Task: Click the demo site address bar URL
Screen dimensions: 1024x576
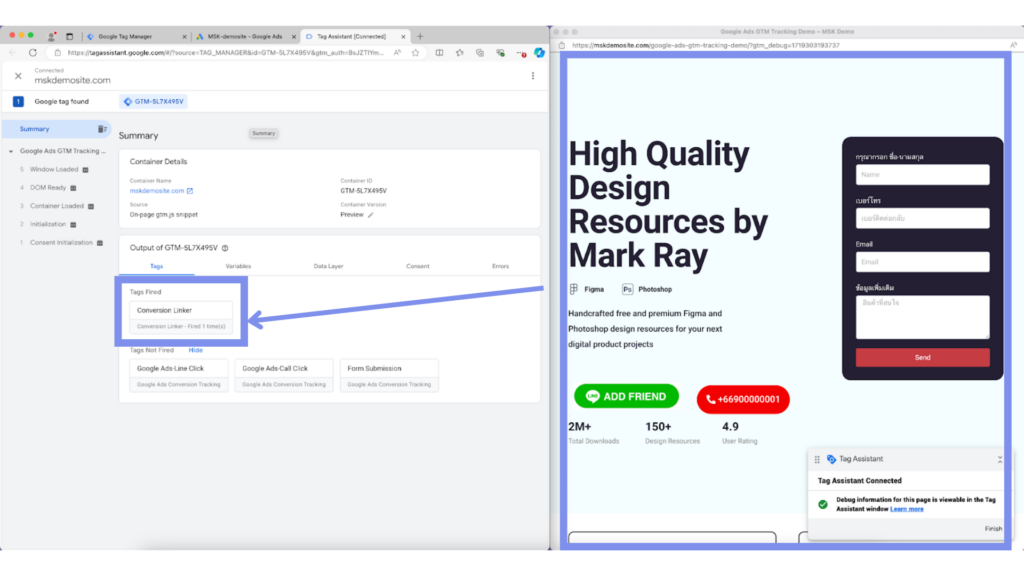Action: pyautogui.click(x=706, y=46)
